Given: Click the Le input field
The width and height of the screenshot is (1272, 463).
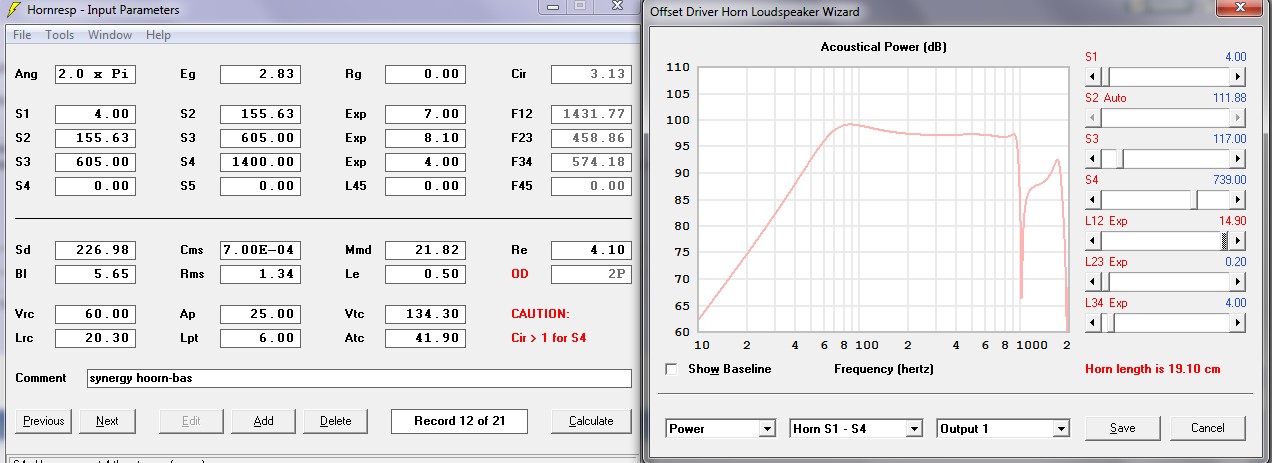Looking at the screenshot, I should [425, 274].
